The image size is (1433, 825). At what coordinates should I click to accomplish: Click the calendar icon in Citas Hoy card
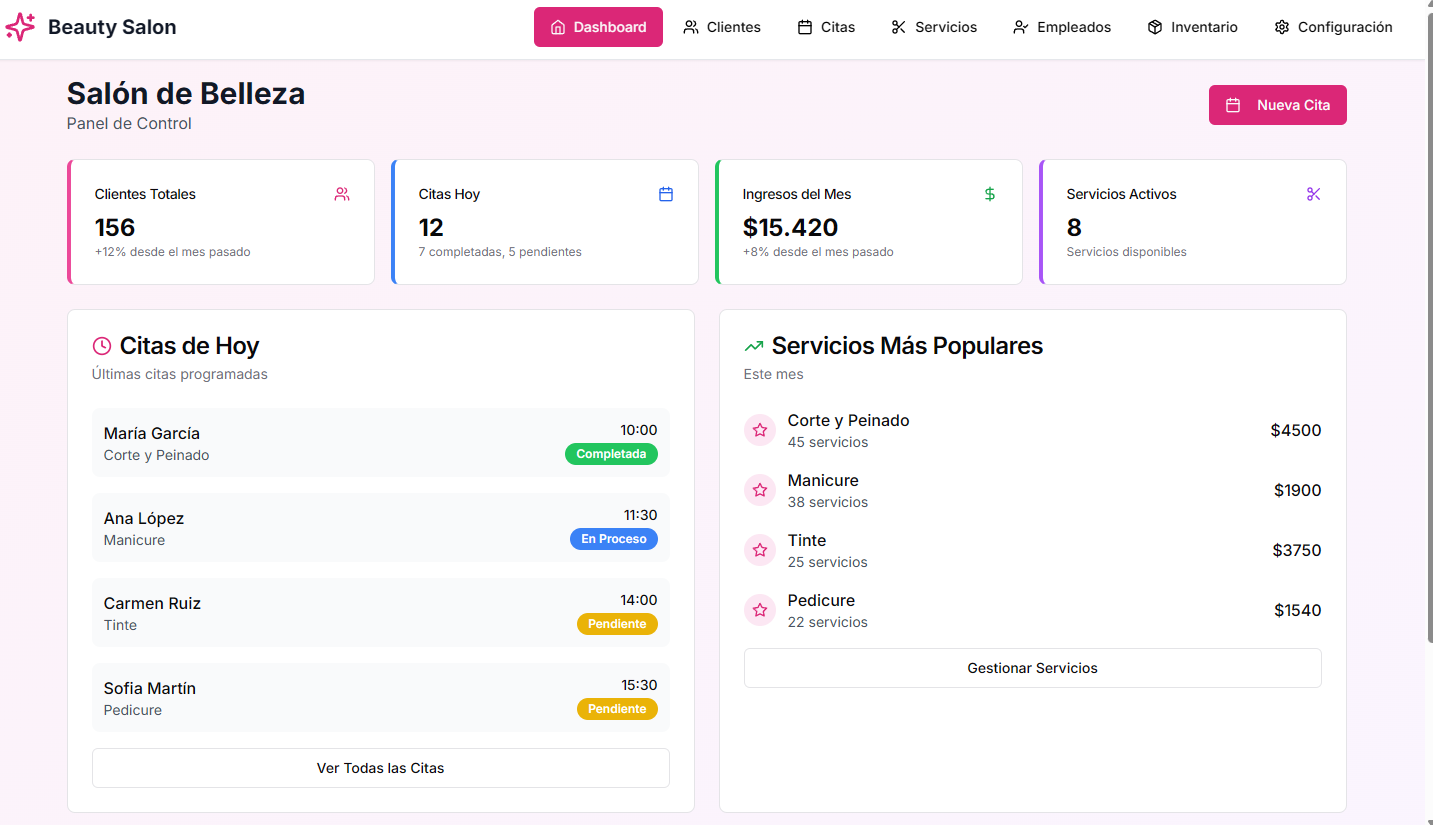coord(666,194)
